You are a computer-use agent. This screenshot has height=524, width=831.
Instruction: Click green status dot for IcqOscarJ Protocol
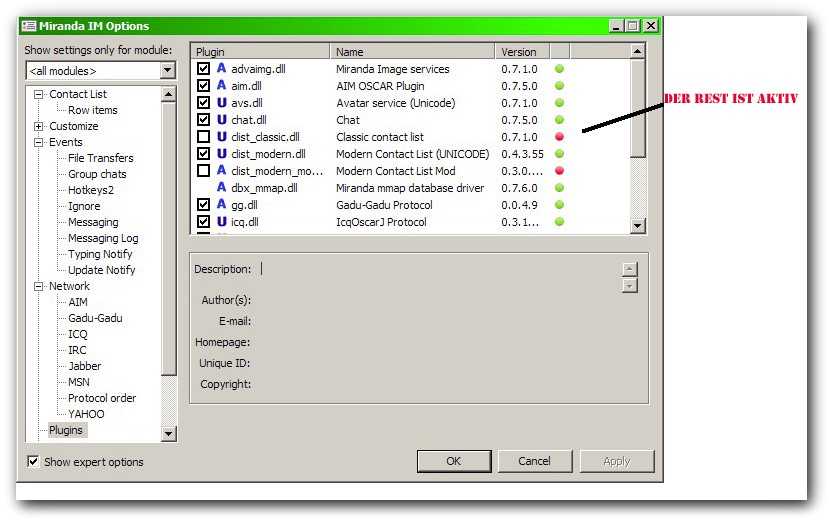click(559, 221)
